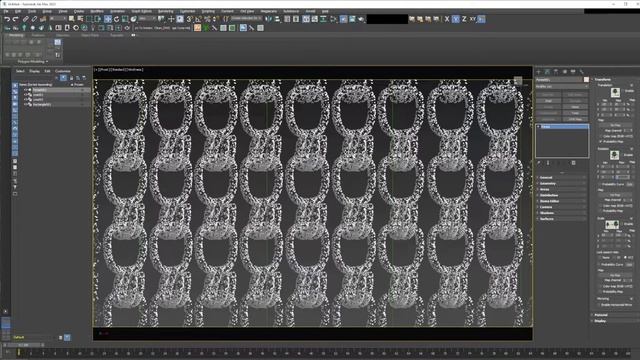Switch the command panel to the Motion tab
The width and height of the screenshot is (640, 360).
pos(565,71)
